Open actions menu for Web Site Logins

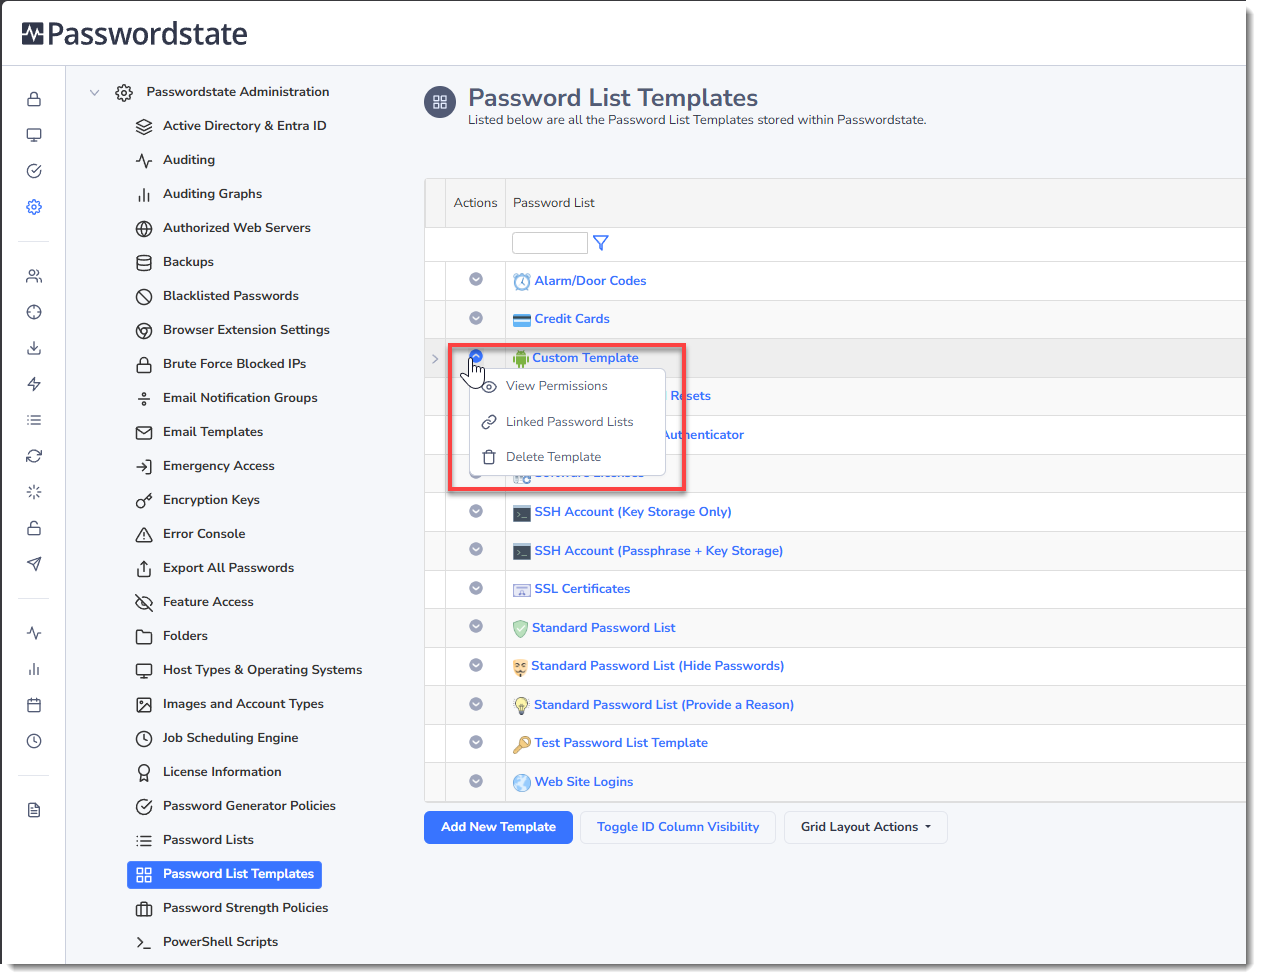click(x=476, y=781)
